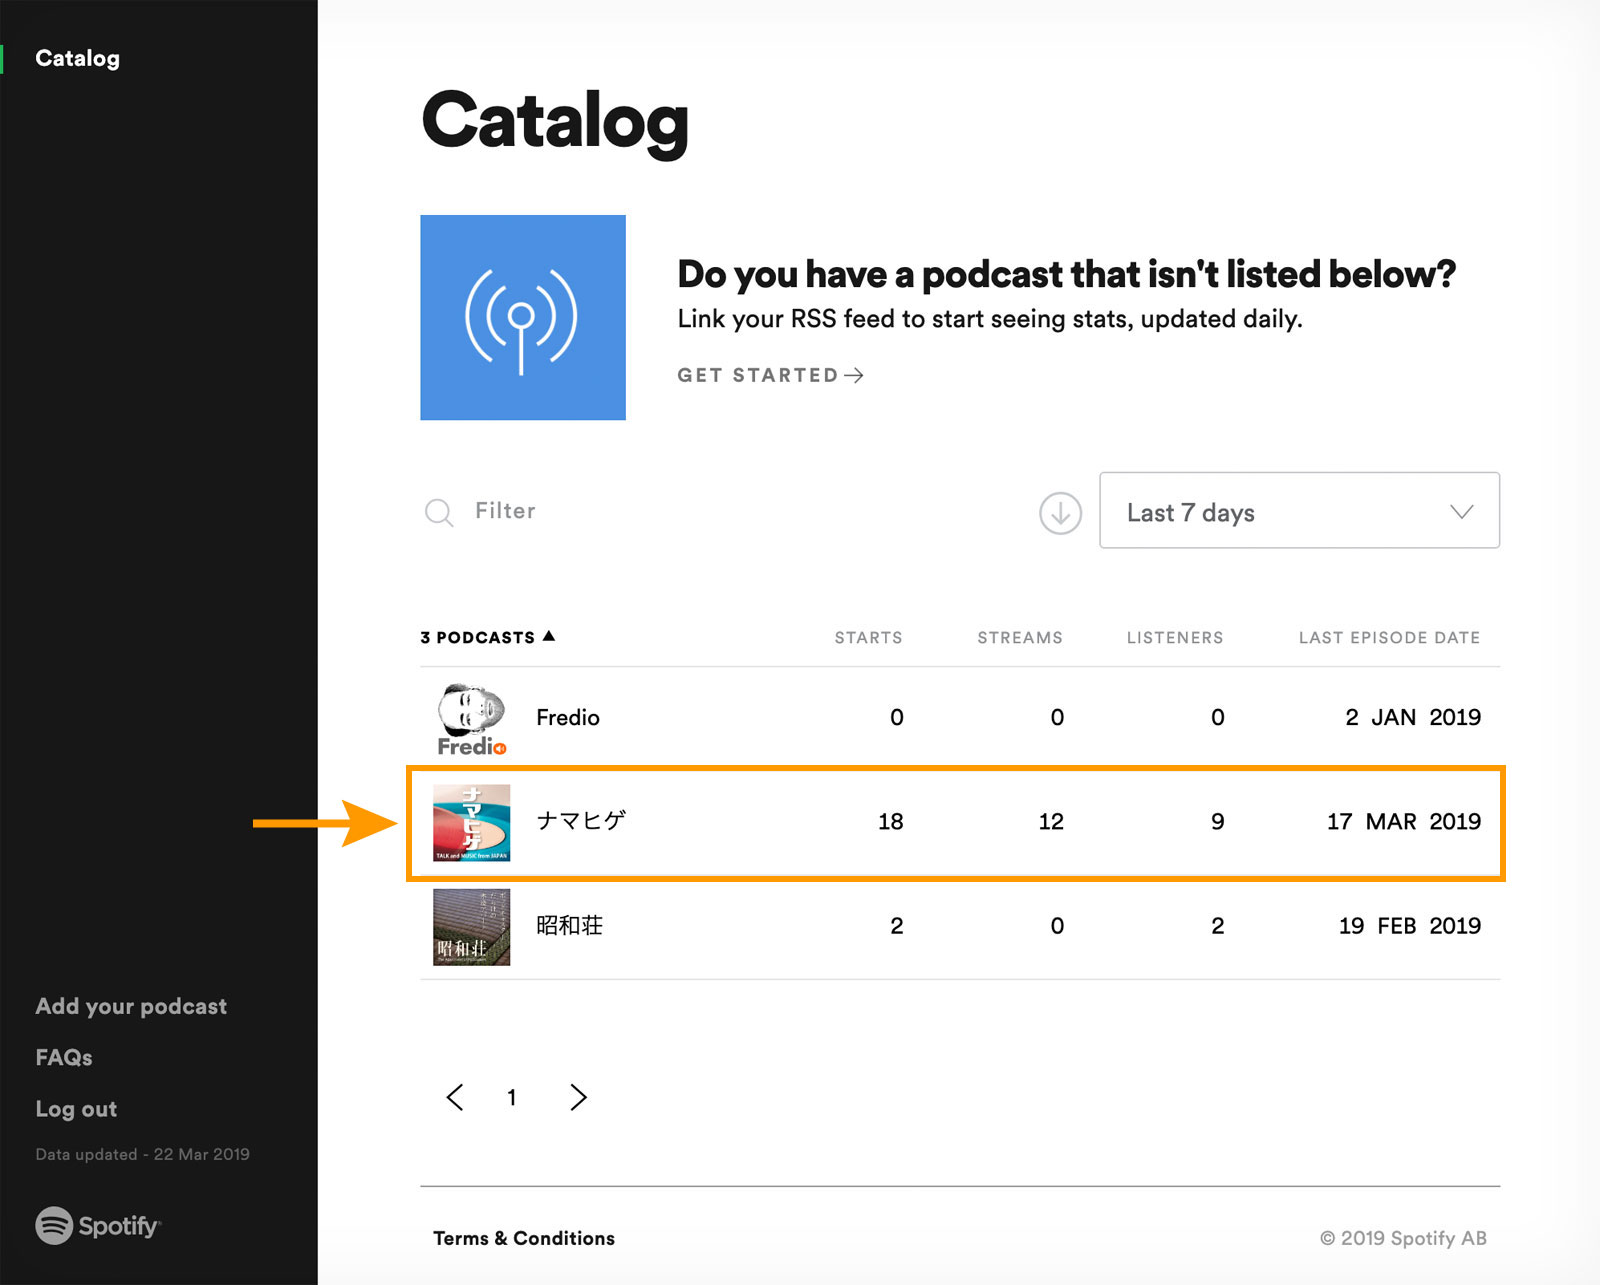Open the Fredio podcast thumbnail
Screen dimensions: 1600x1285
[x=472, y=719]
